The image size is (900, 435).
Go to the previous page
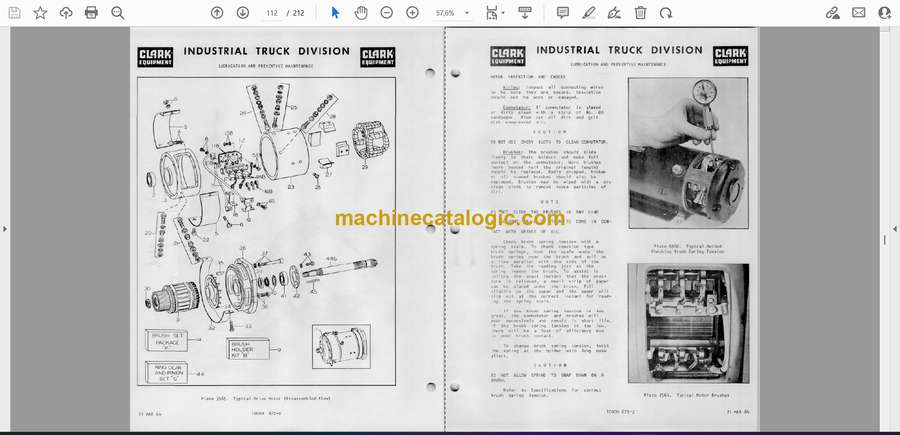(x=217, y=13)
